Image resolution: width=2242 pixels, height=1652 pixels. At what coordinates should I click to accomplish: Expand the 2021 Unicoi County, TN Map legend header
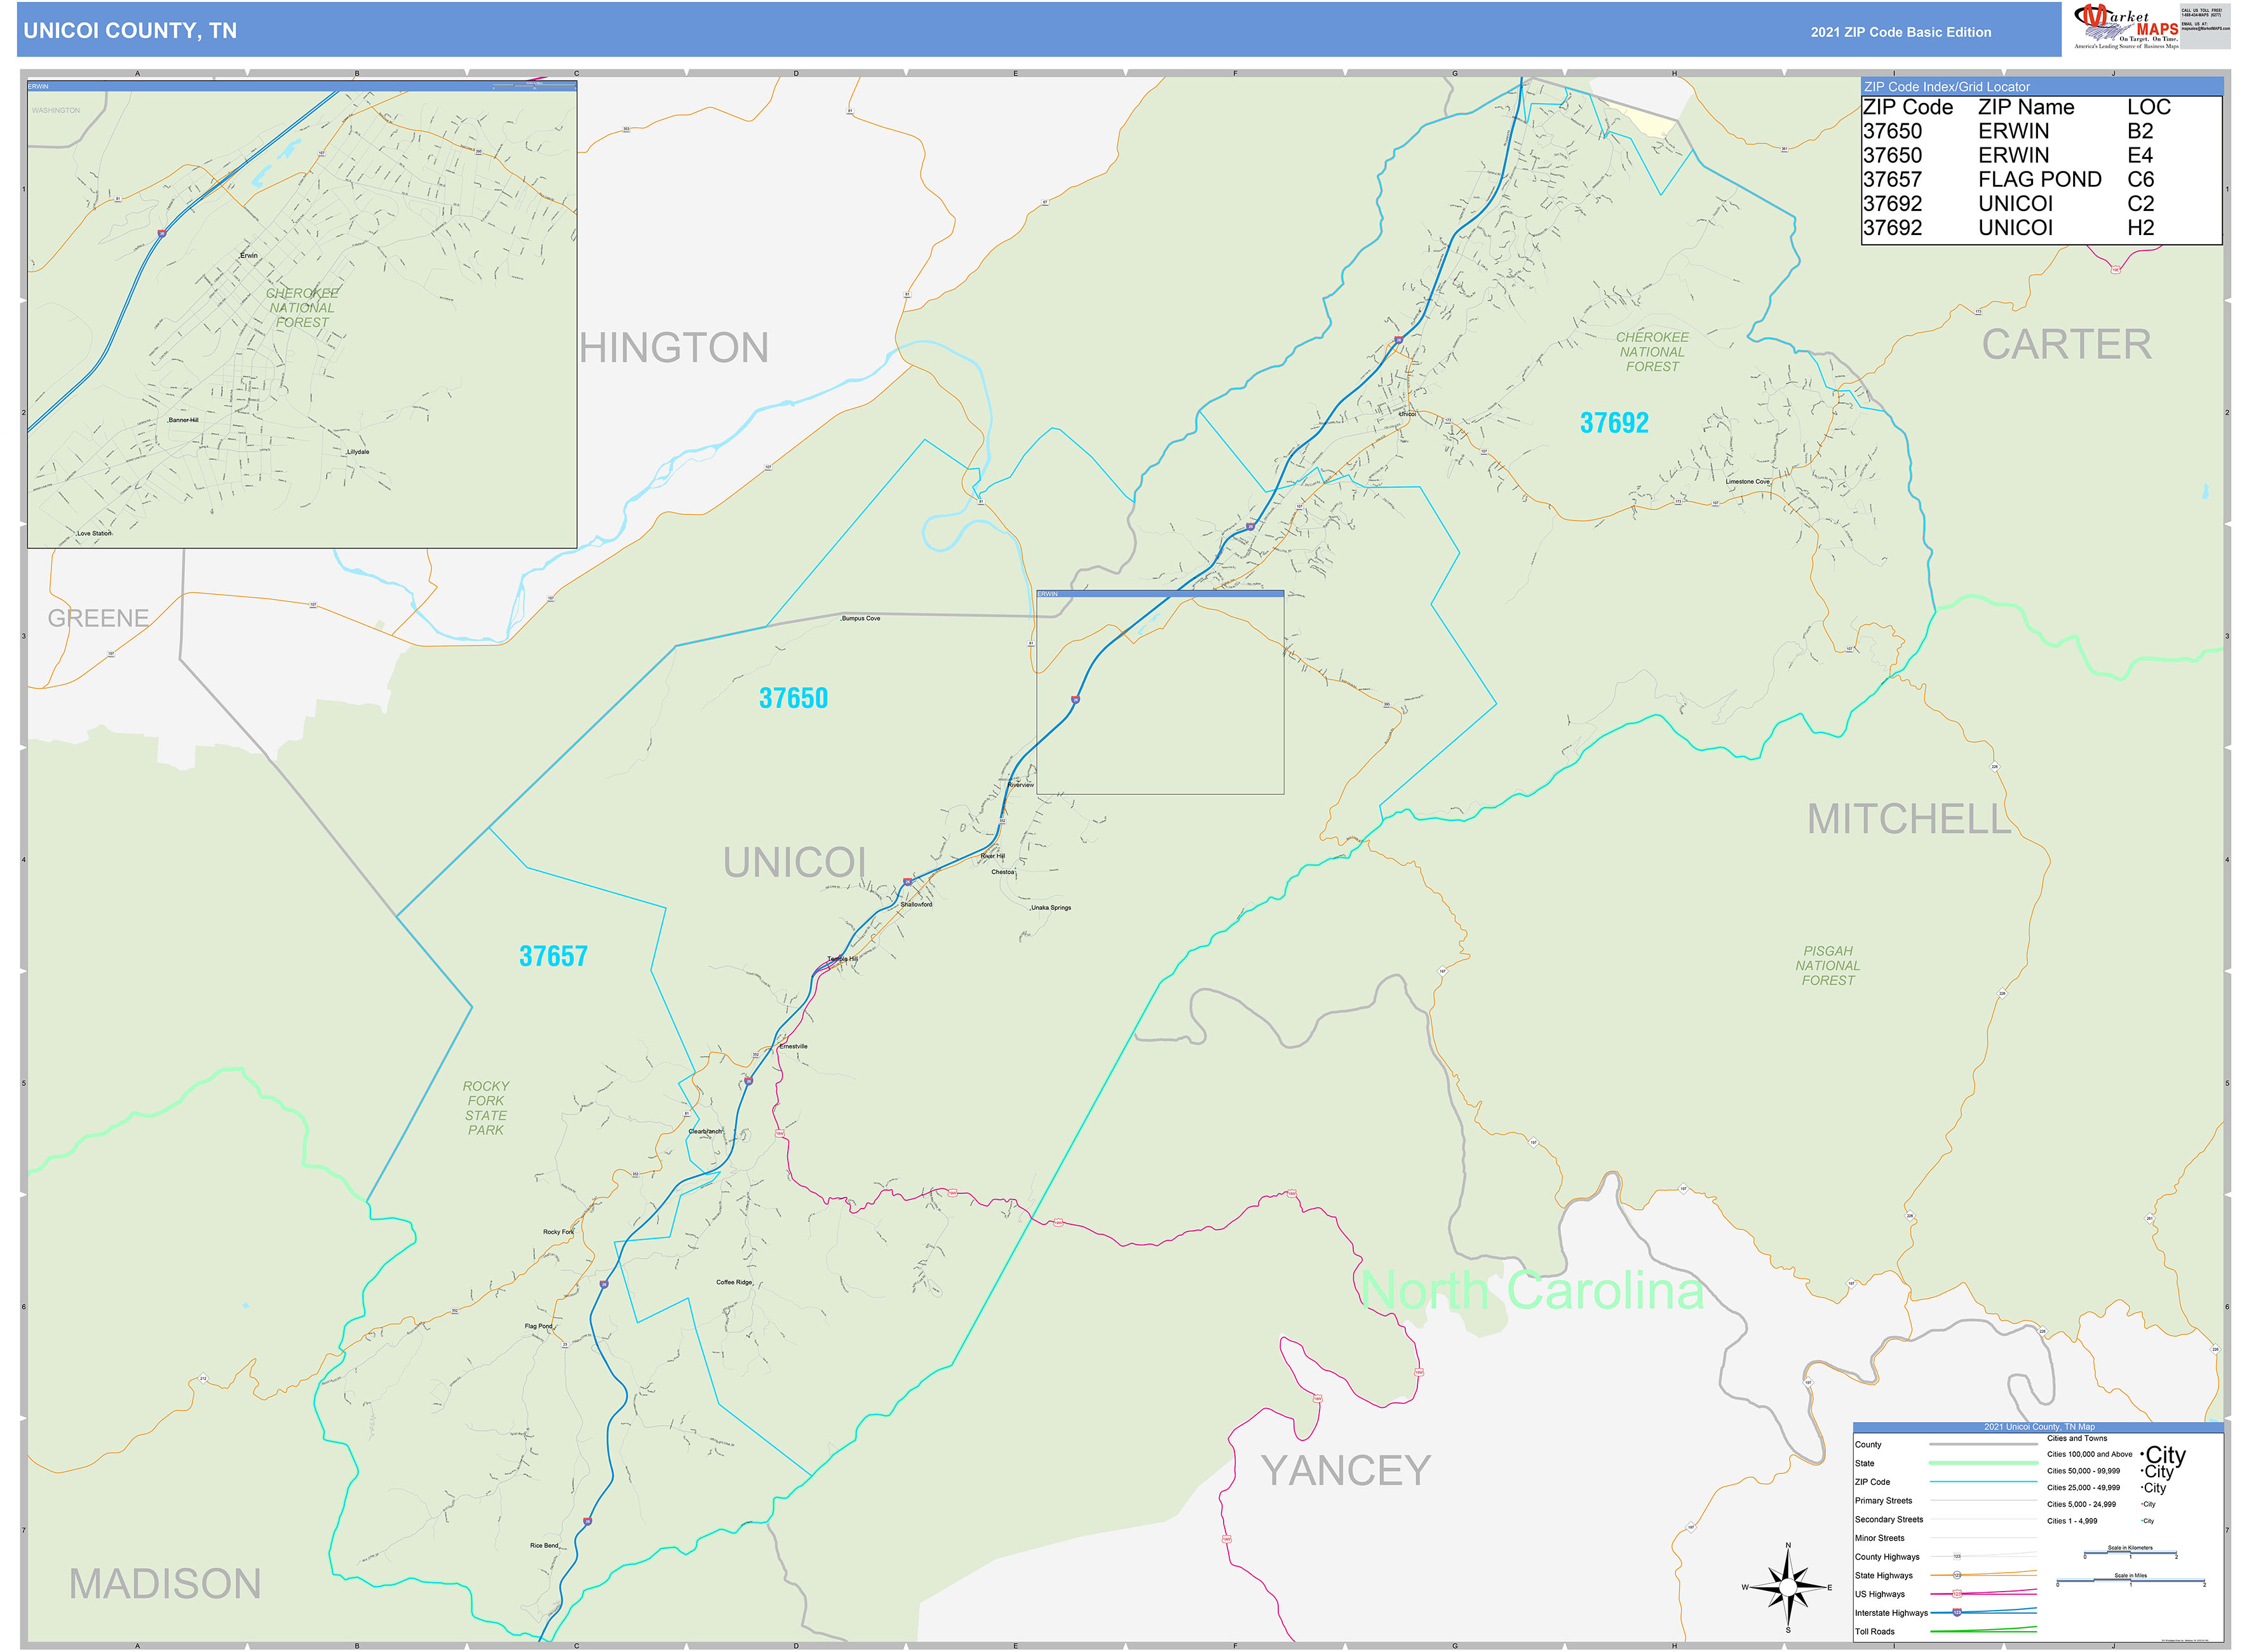click(x=2040, y=1427)
